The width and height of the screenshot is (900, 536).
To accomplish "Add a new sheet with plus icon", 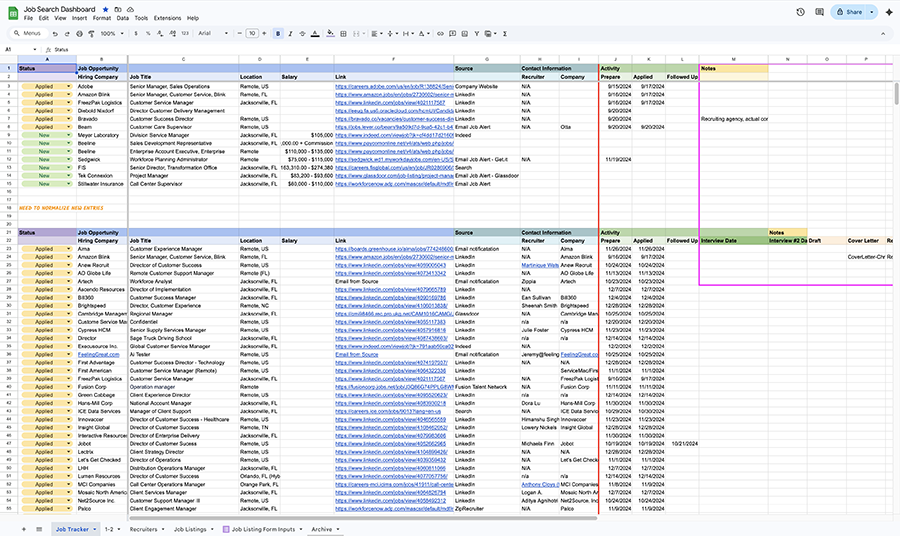I will [x=24, y=529].
